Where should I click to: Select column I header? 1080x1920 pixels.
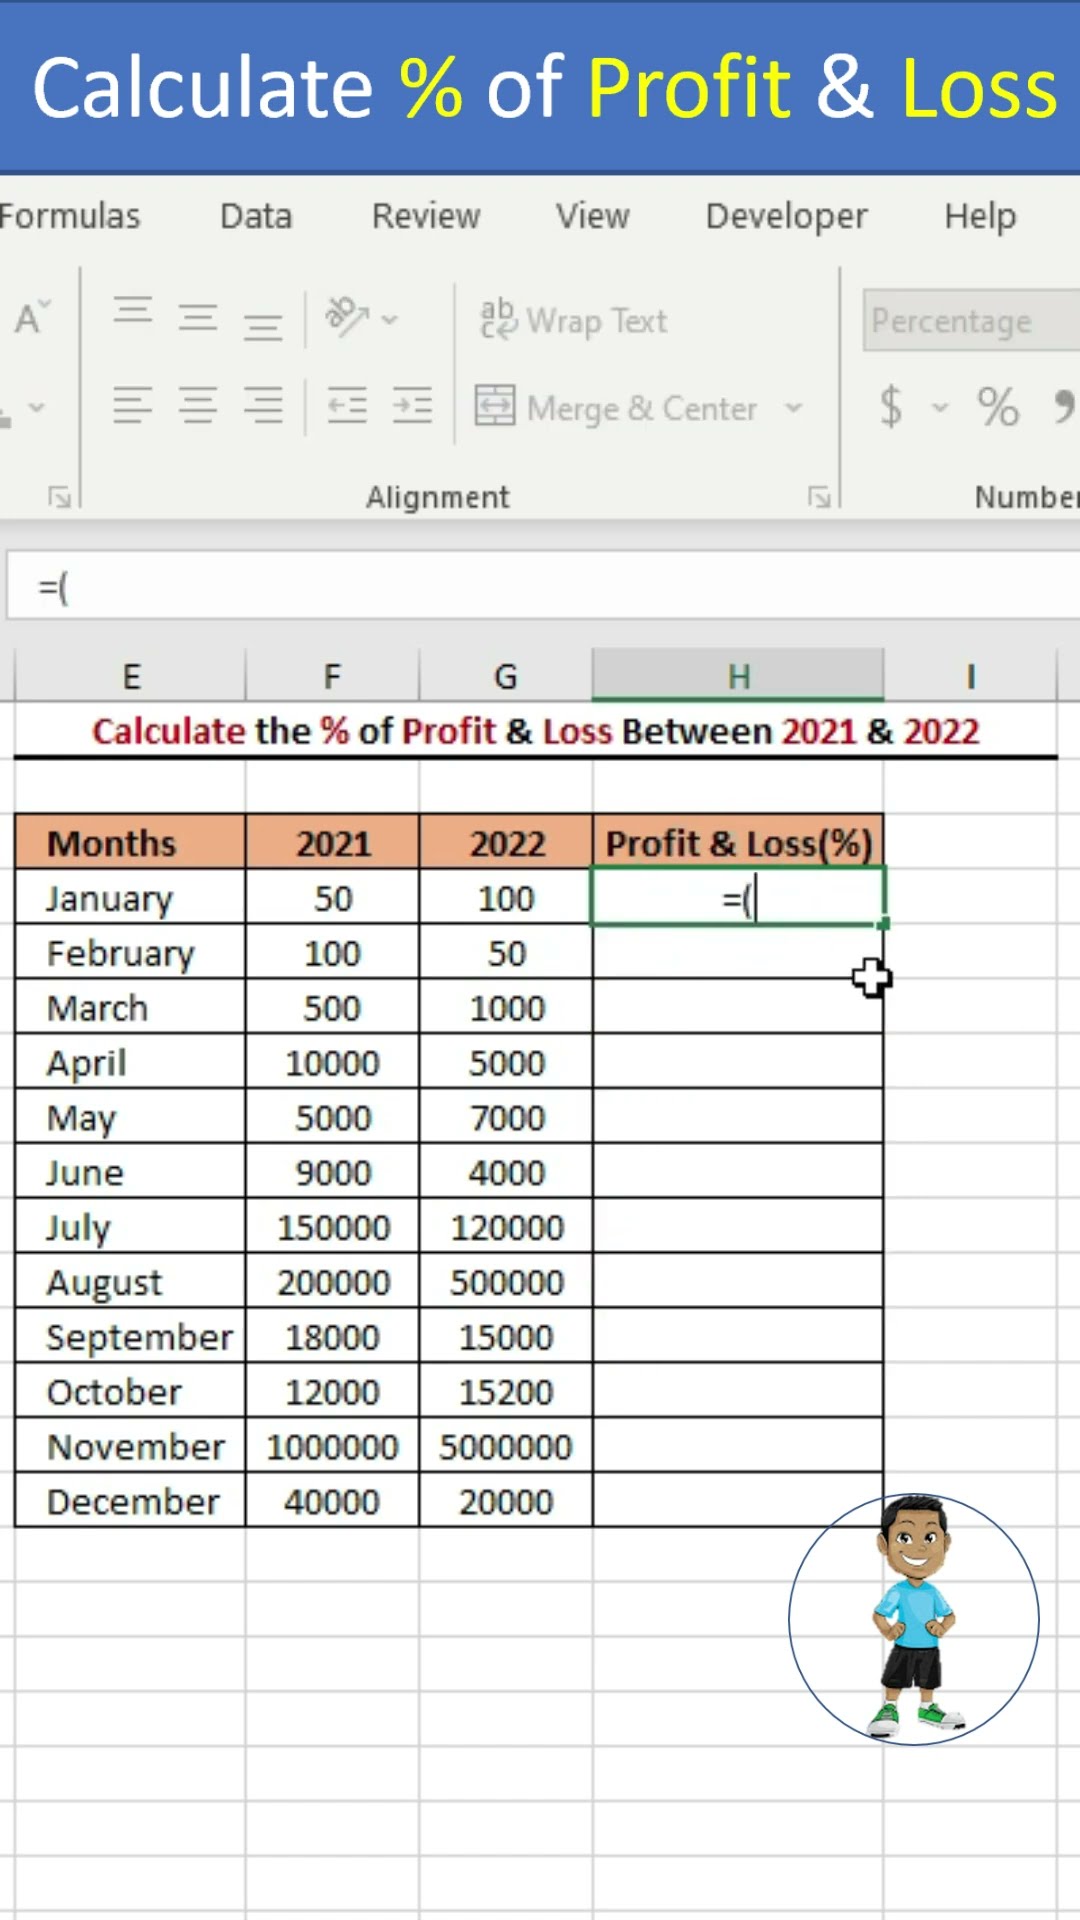click(970, 676)
